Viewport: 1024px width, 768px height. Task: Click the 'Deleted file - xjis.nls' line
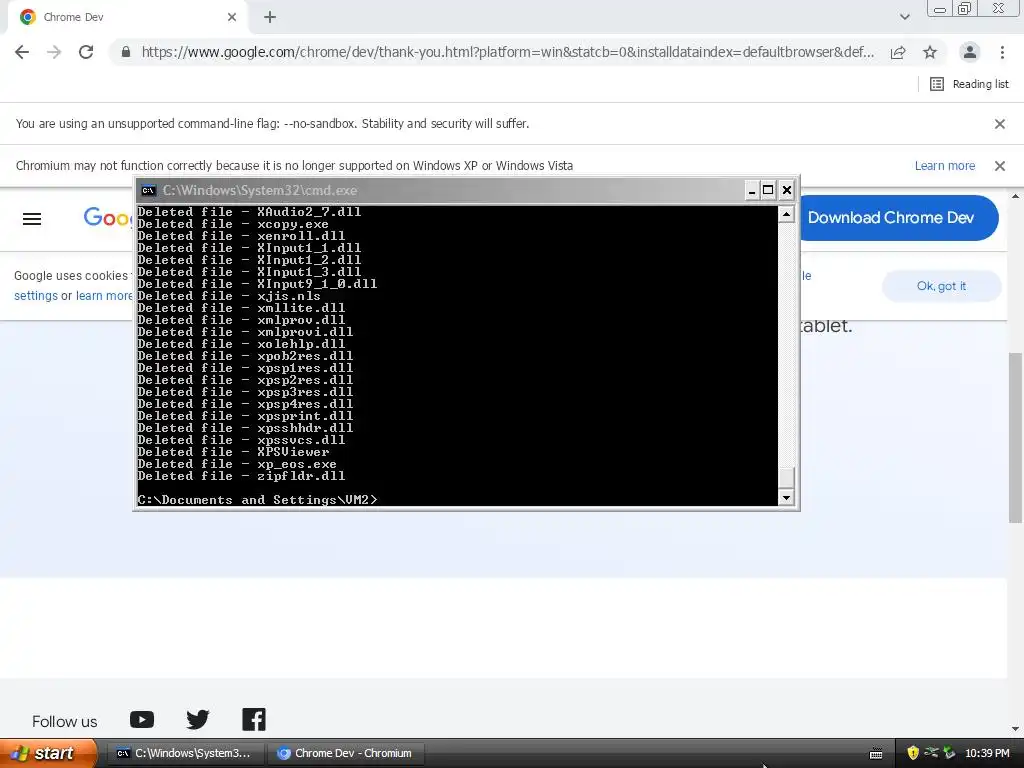pyautogui.click(x=229, y=296)
